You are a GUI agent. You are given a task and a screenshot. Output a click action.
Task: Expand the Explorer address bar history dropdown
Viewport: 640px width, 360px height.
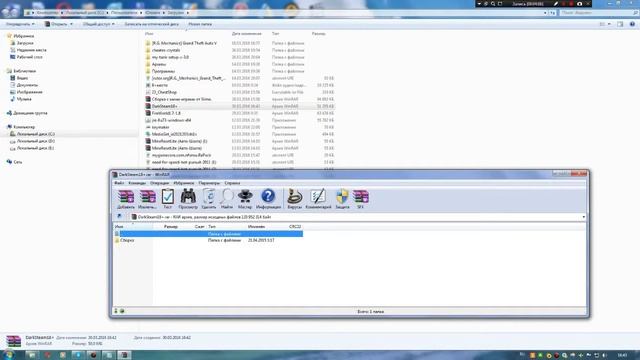pyautogui.click(x=545, y=13)
